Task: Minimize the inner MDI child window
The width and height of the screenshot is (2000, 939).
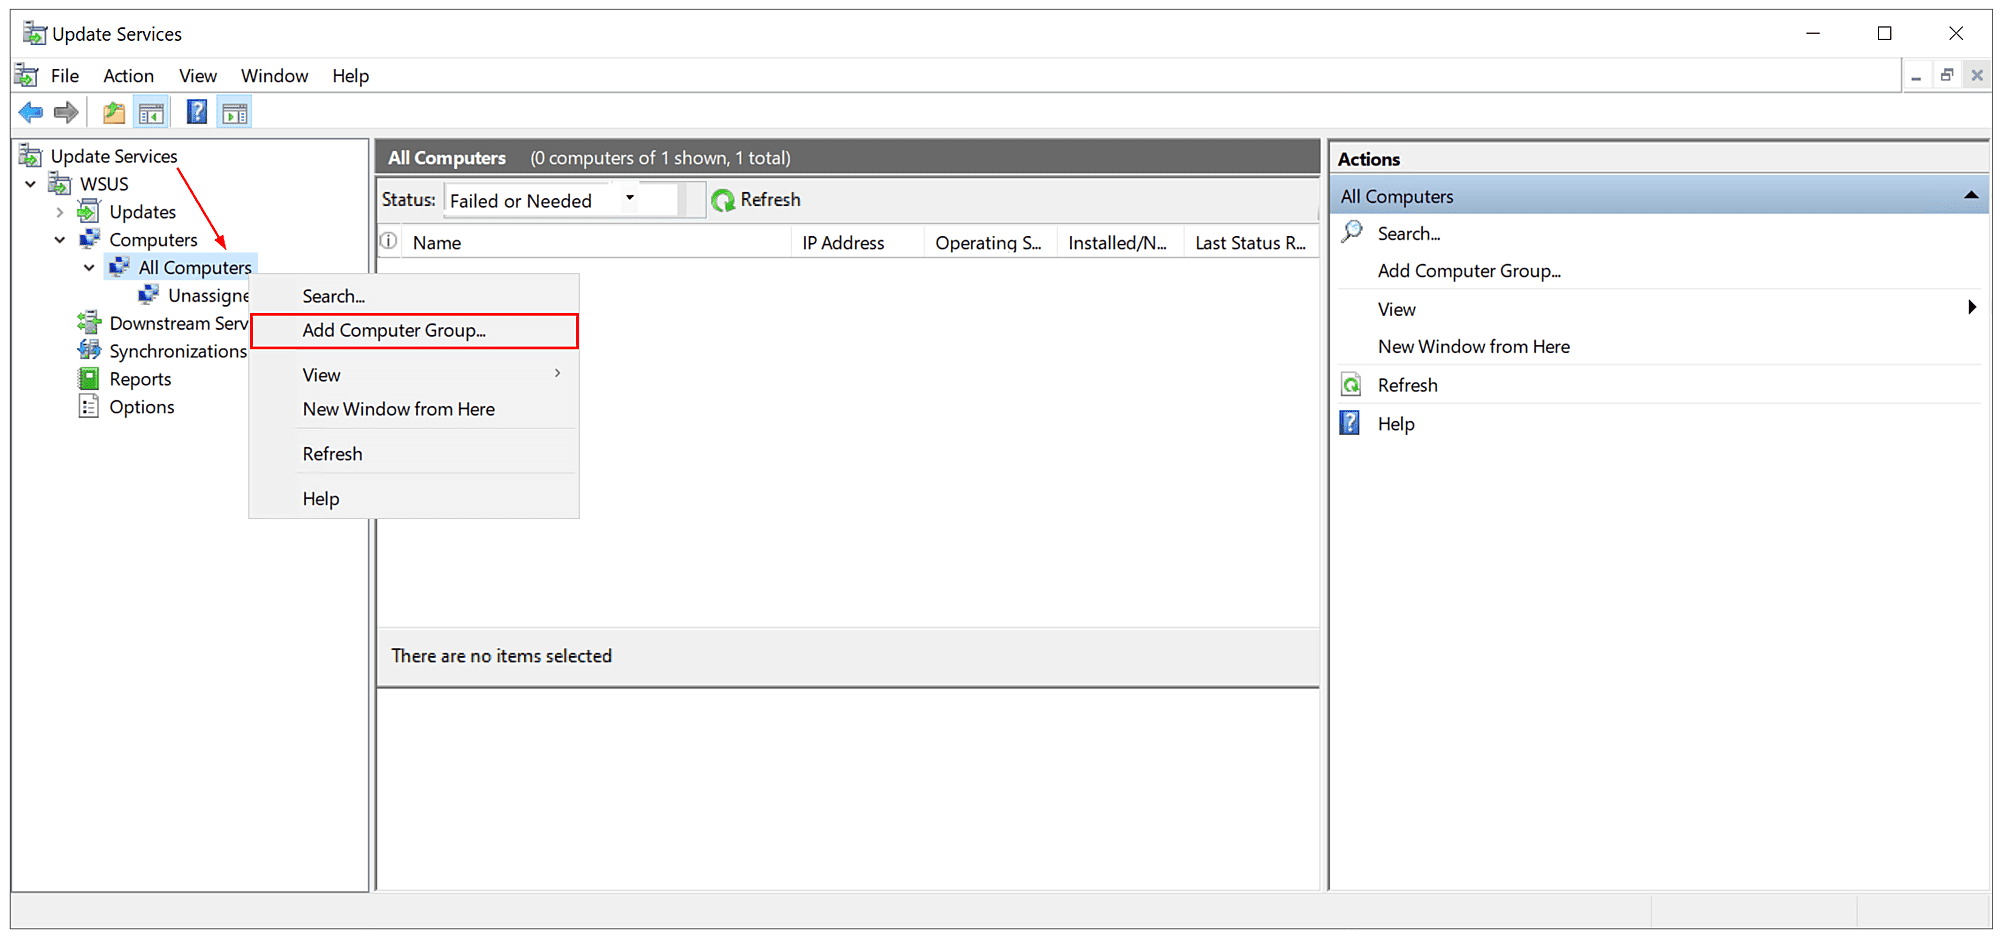Action: [x=1916, y=75]
